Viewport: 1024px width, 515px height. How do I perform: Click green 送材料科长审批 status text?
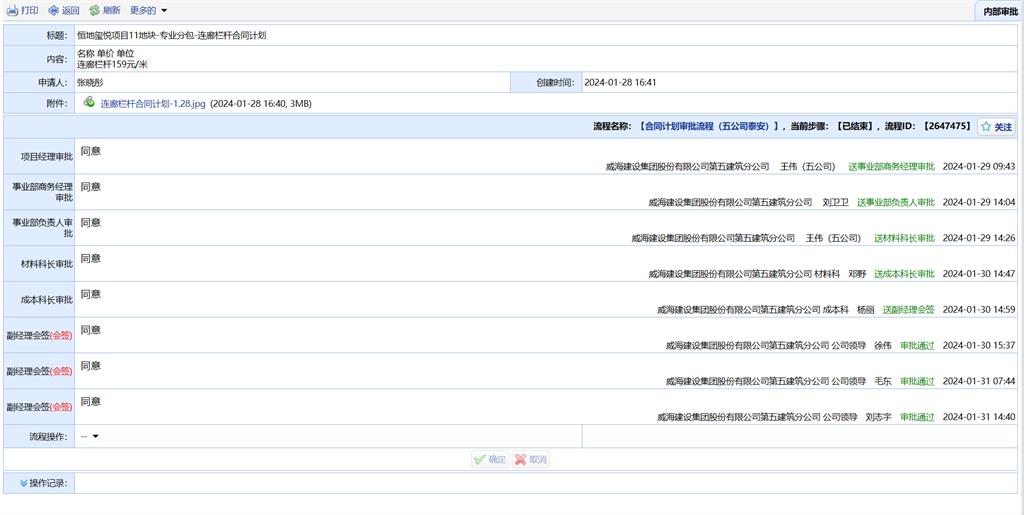point(904,238)
